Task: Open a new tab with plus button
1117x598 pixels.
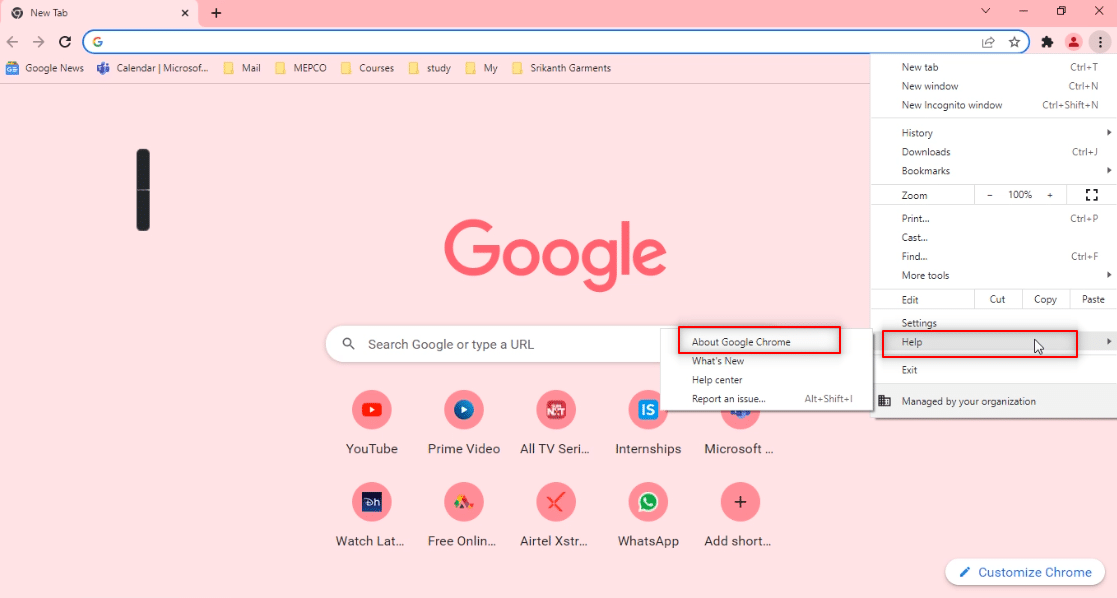Action: [x=217, y=13]
